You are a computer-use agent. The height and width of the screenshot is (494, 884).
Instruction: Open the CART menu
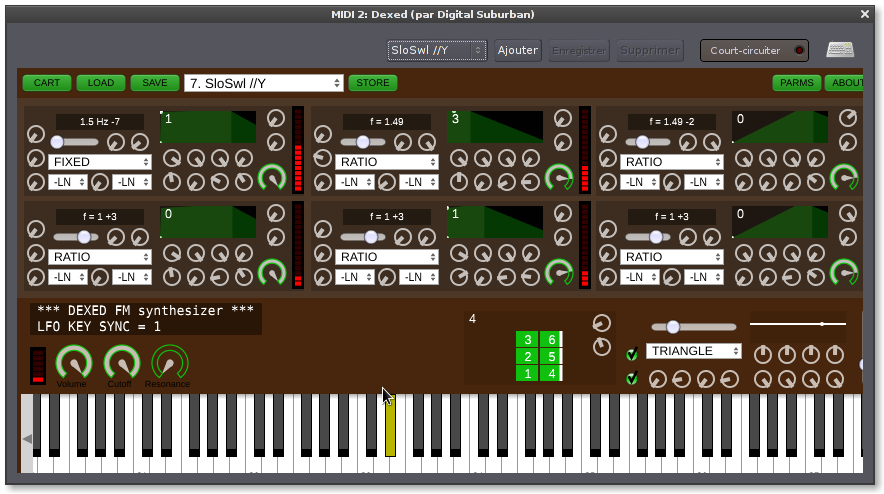point(46,83)
